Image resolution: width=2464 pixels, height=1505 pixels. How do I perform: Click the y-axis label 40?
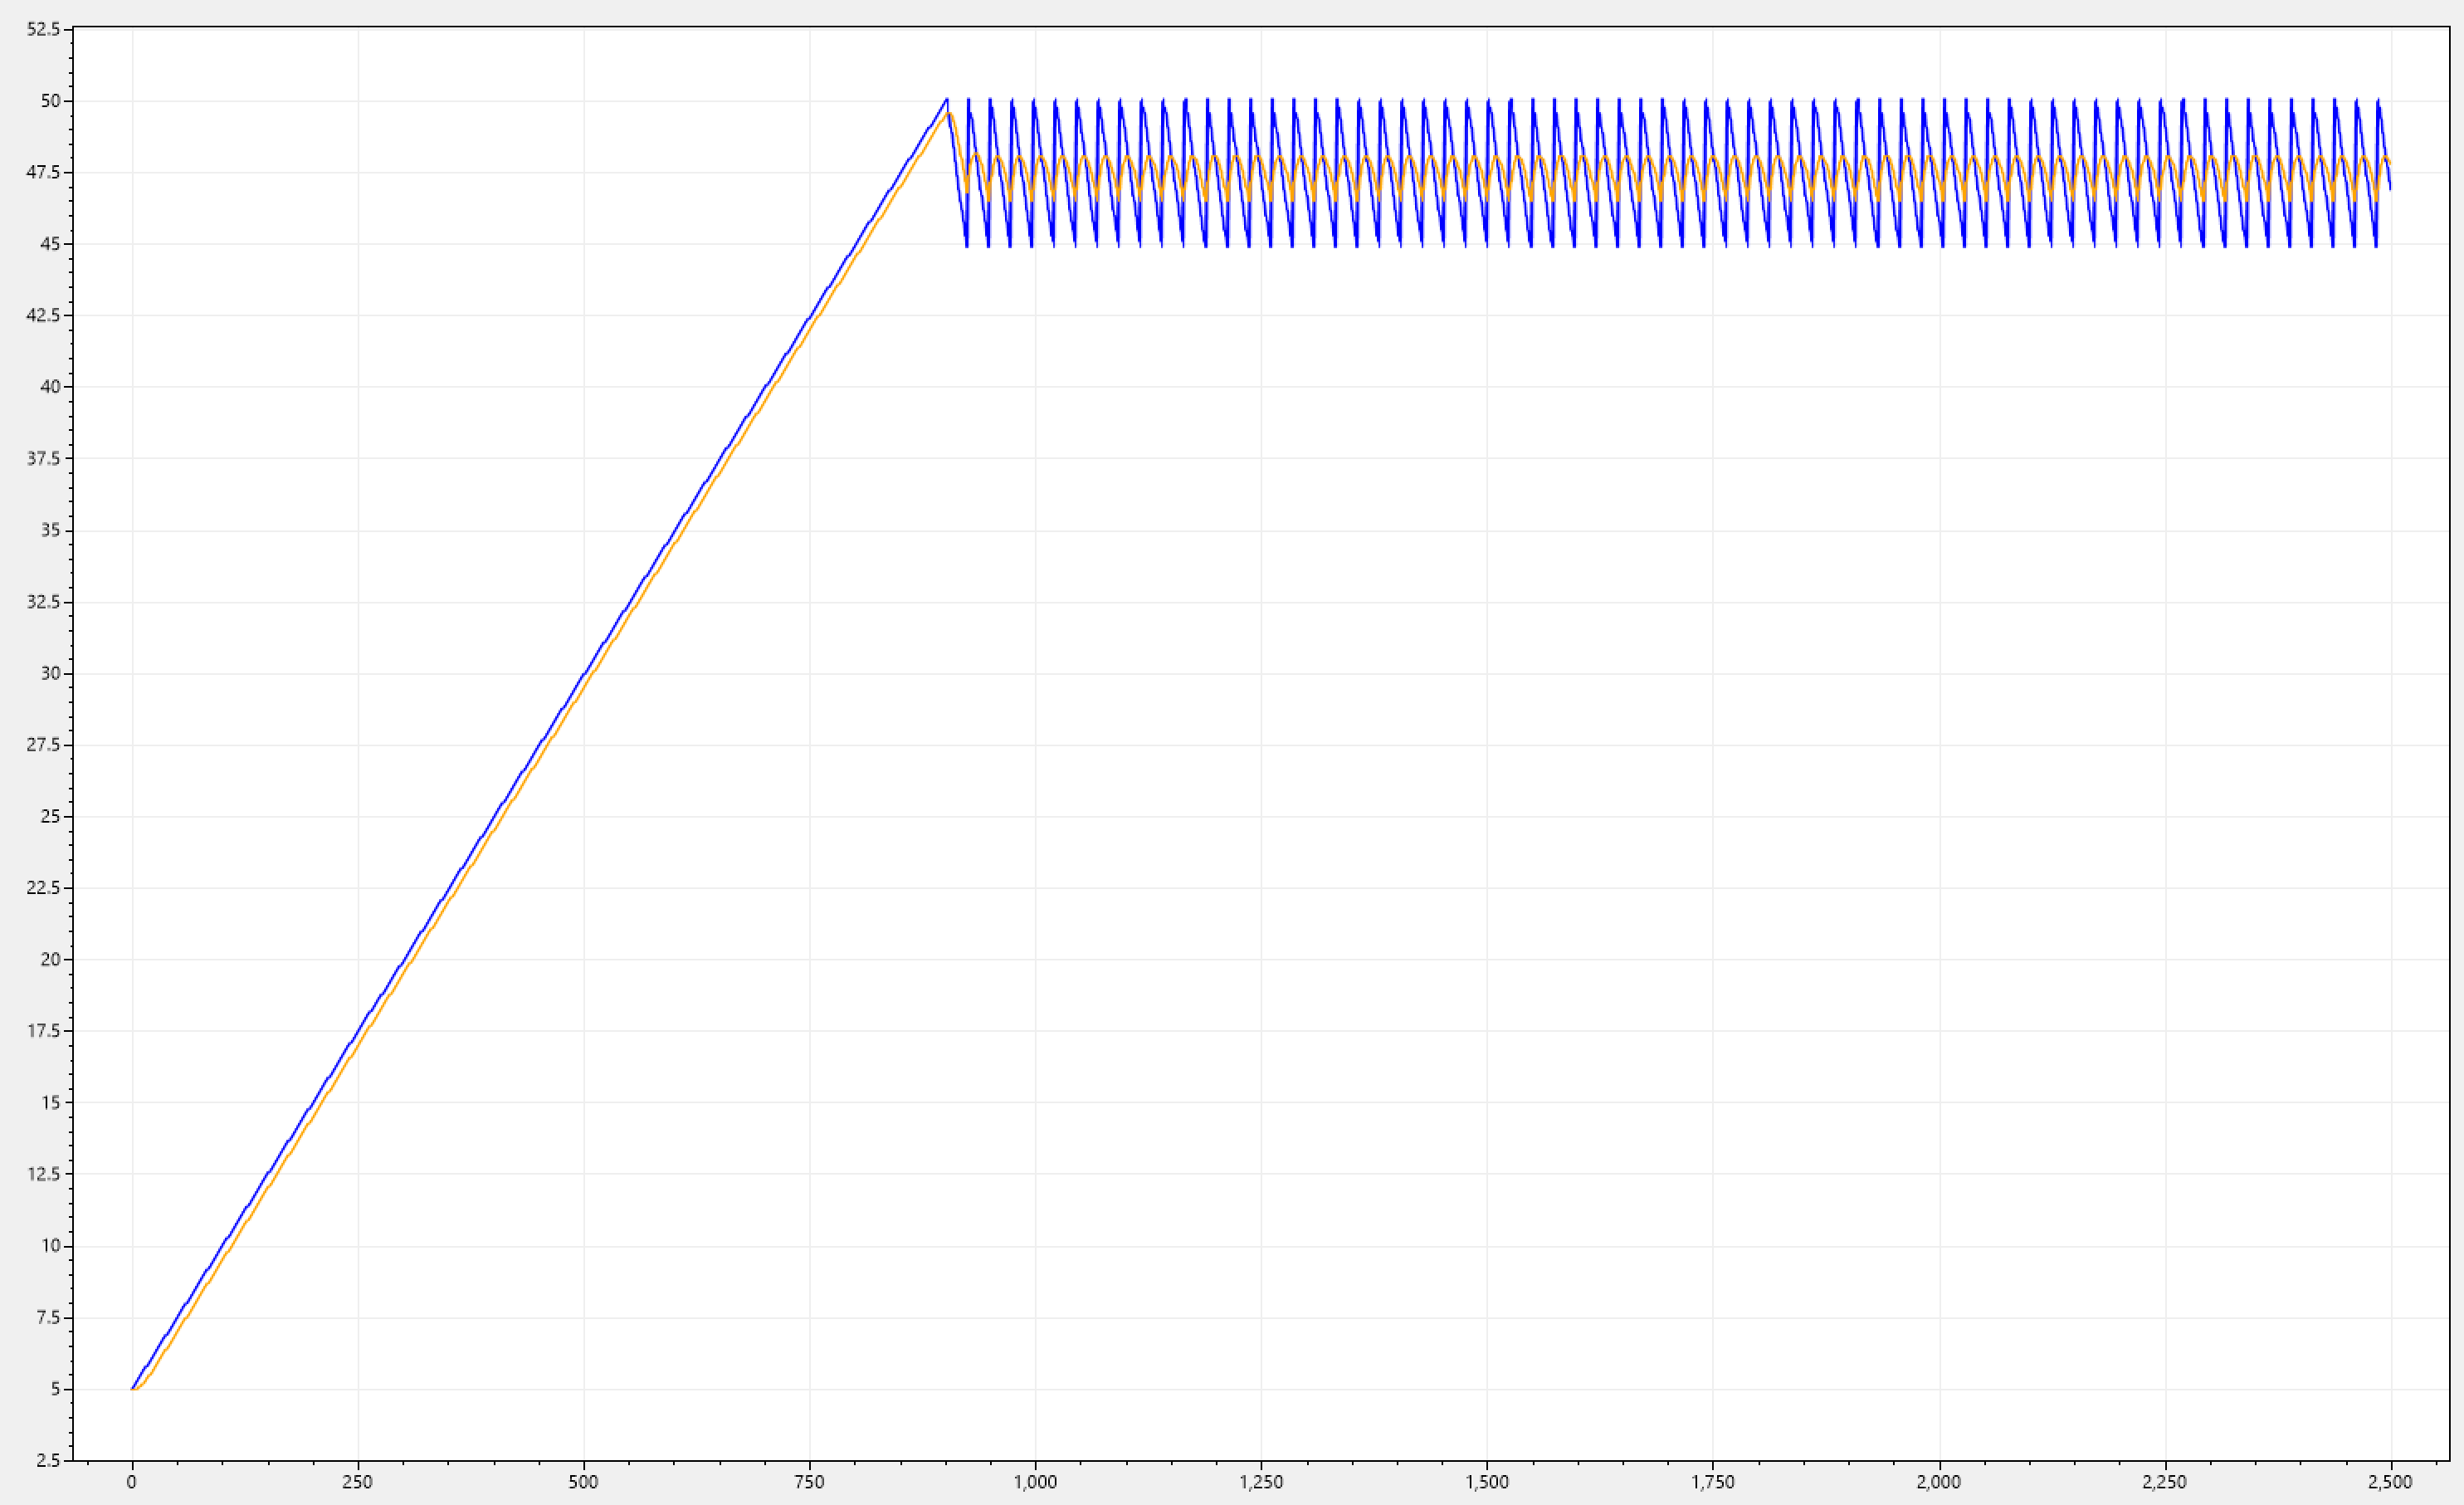click(50, 387)
